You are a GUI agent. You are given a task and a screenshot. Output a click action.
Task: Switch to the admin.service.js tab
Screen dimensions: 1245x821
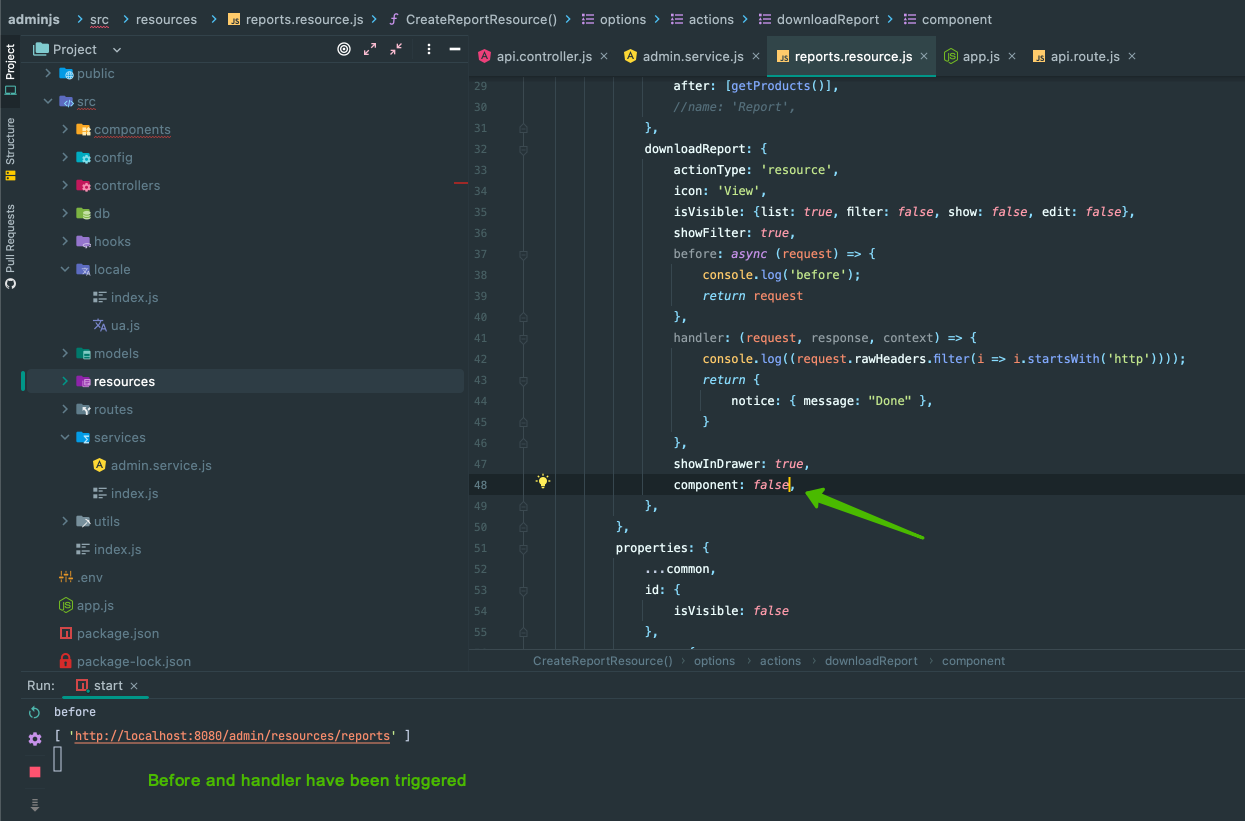coord(692,56)
